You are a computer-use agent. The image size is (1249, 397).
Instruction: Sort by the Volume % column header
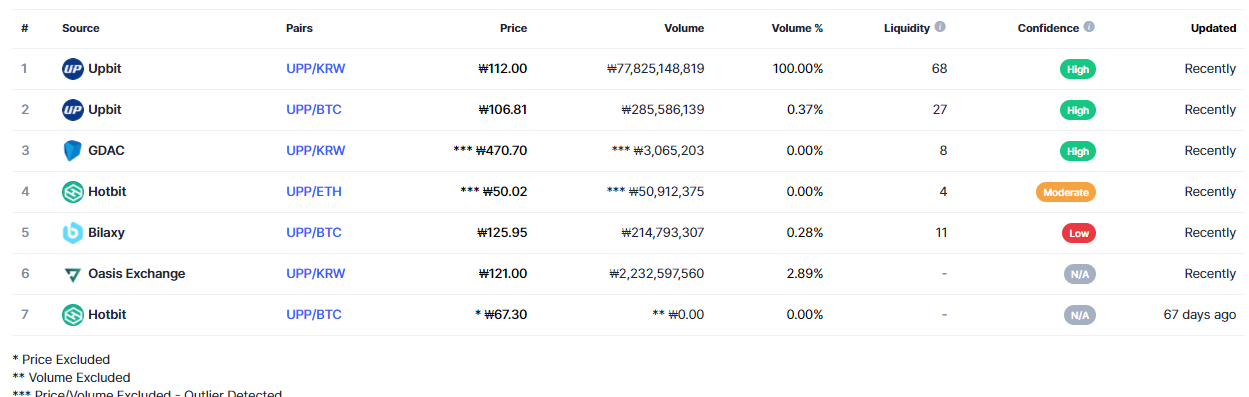pyautogui.click(x=797, y=28)
